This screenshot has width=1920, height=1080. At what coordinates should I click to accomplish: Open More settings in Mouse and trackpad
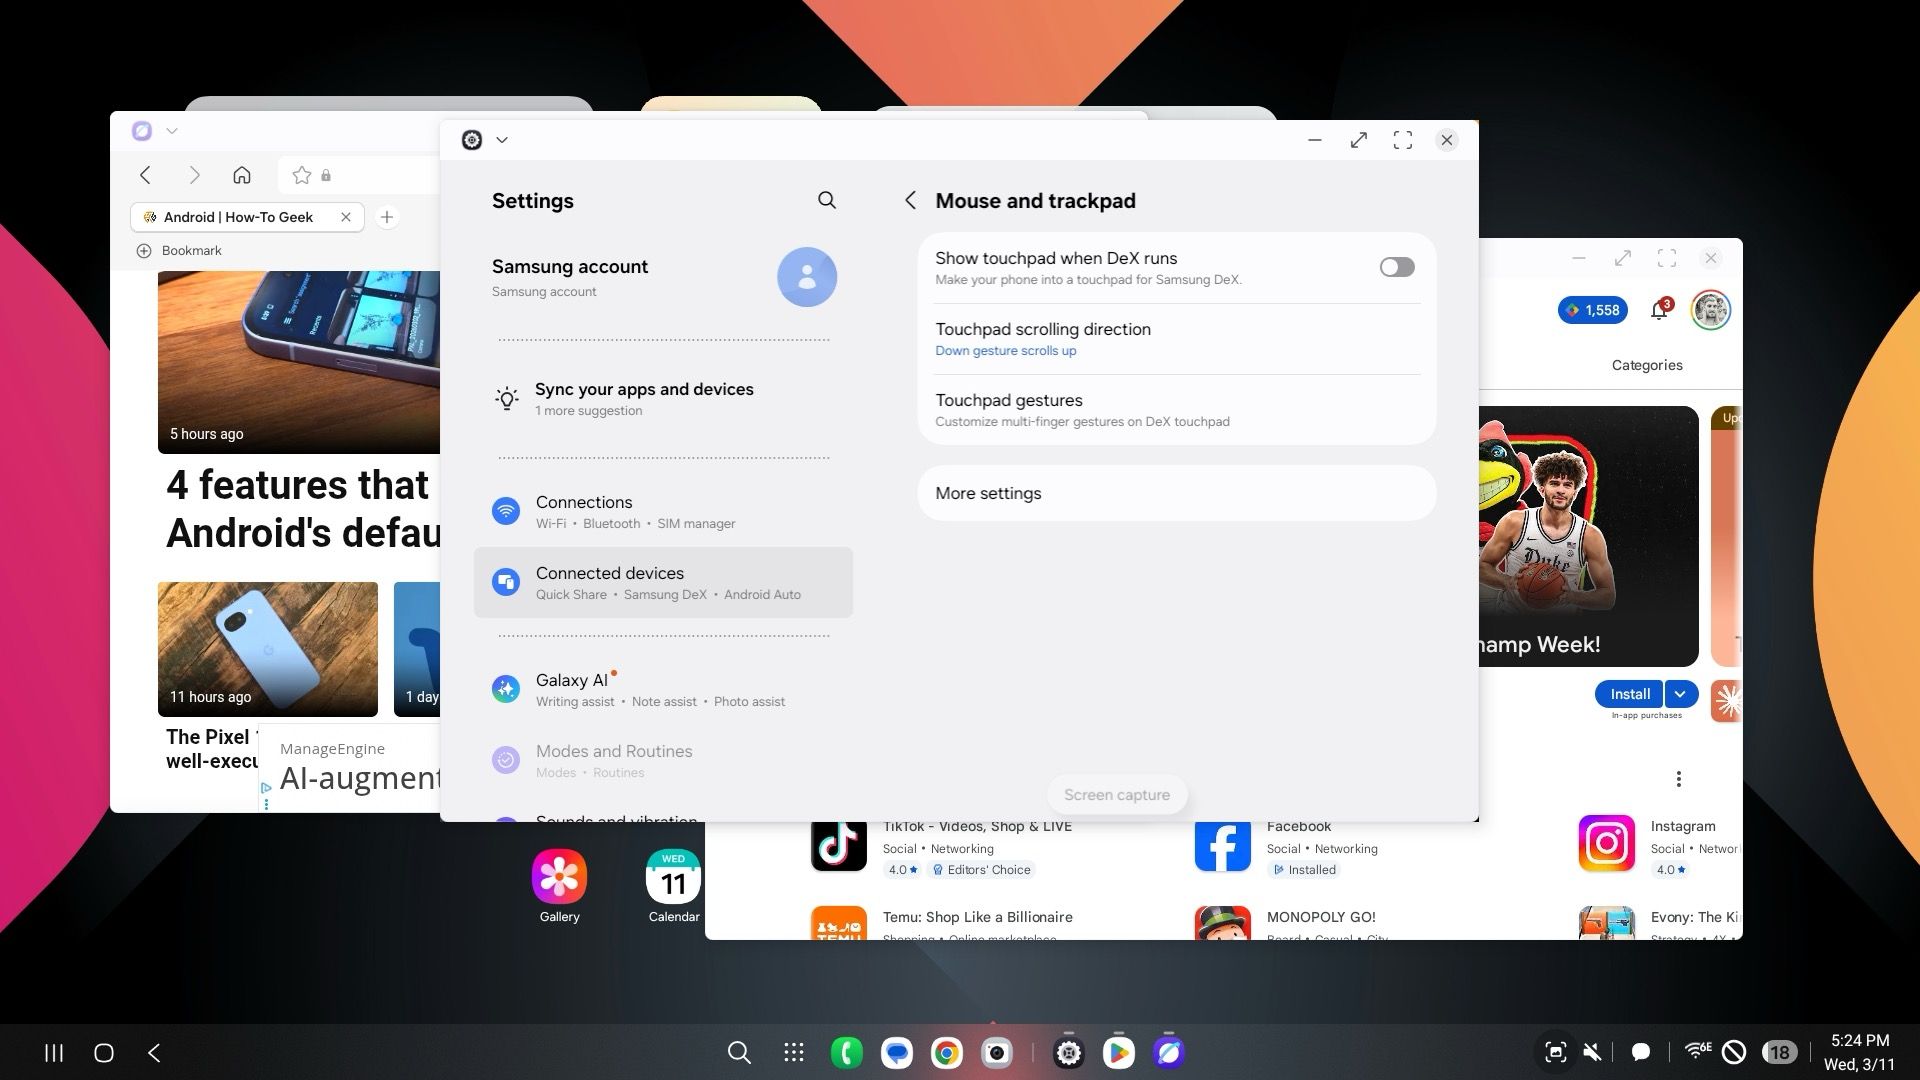click(x=1177, y=493)
